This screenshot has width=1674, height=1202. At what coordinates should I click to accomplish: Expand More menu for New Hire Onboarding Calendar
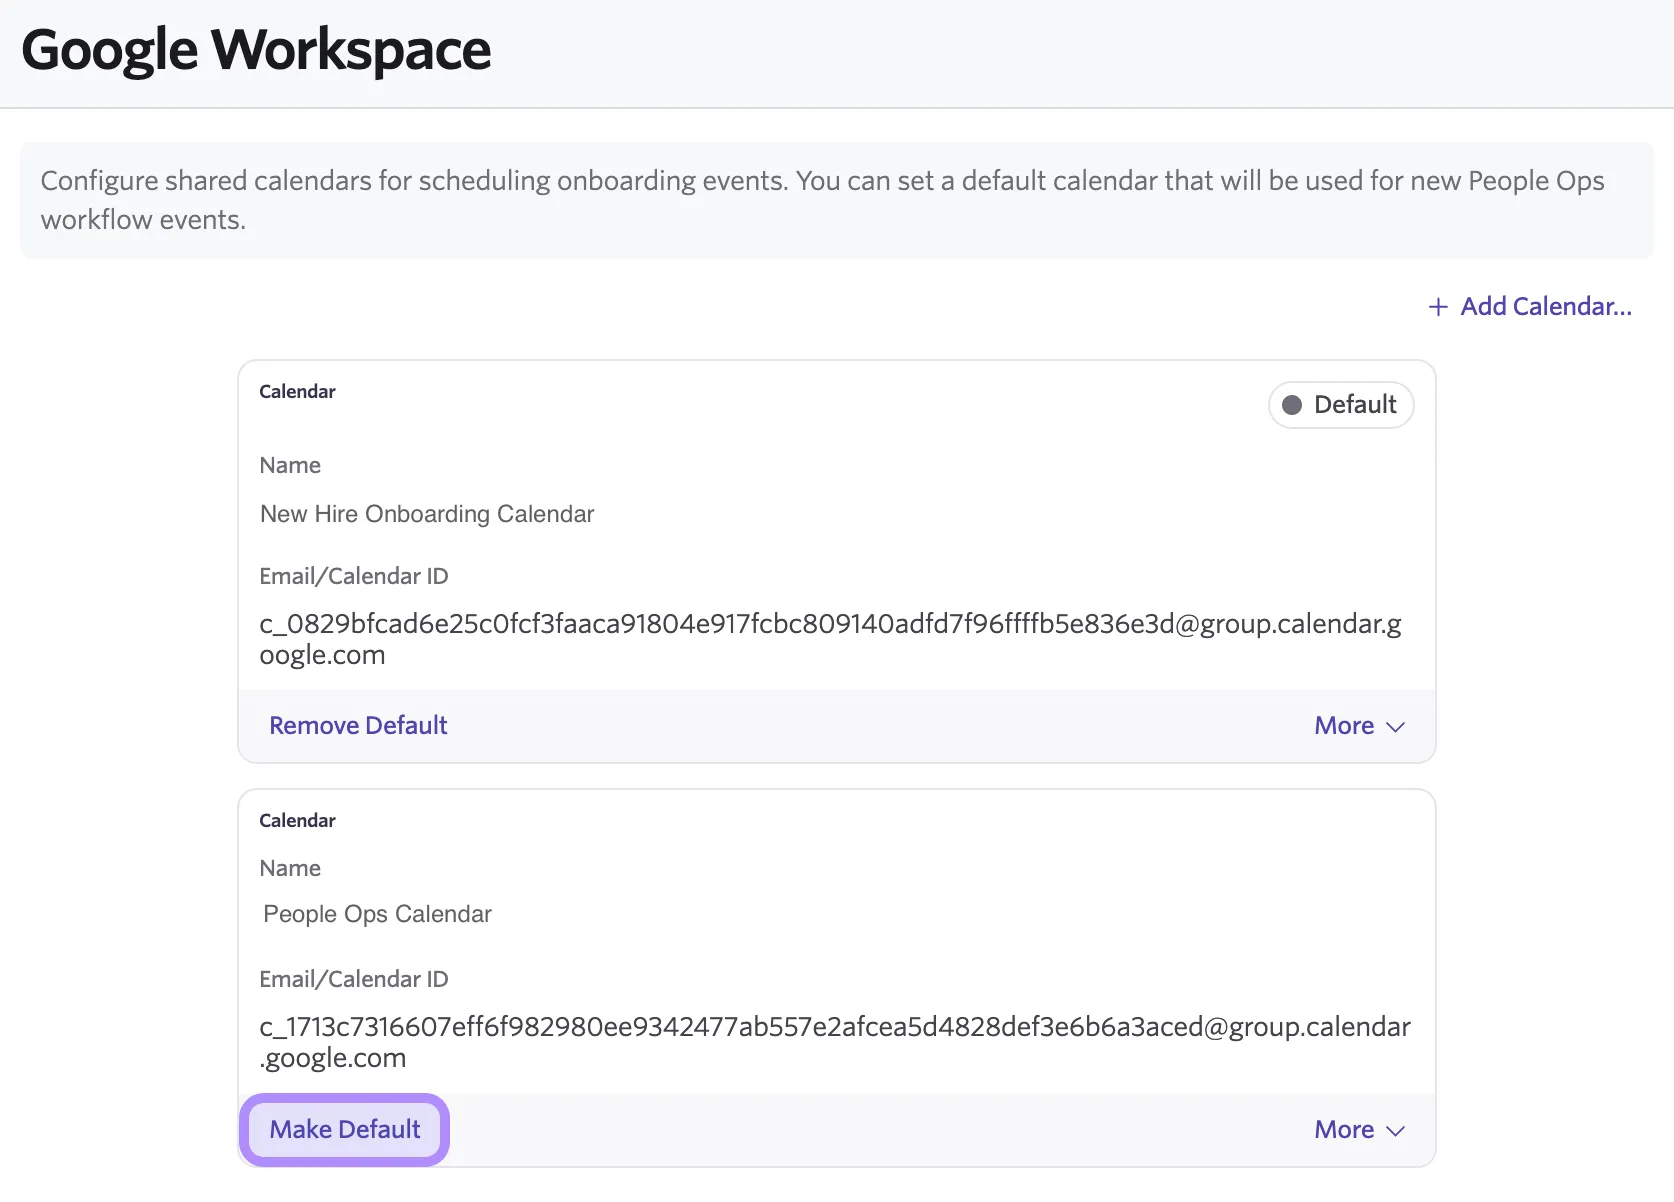pyautogui.click(x=1360, y=726)
